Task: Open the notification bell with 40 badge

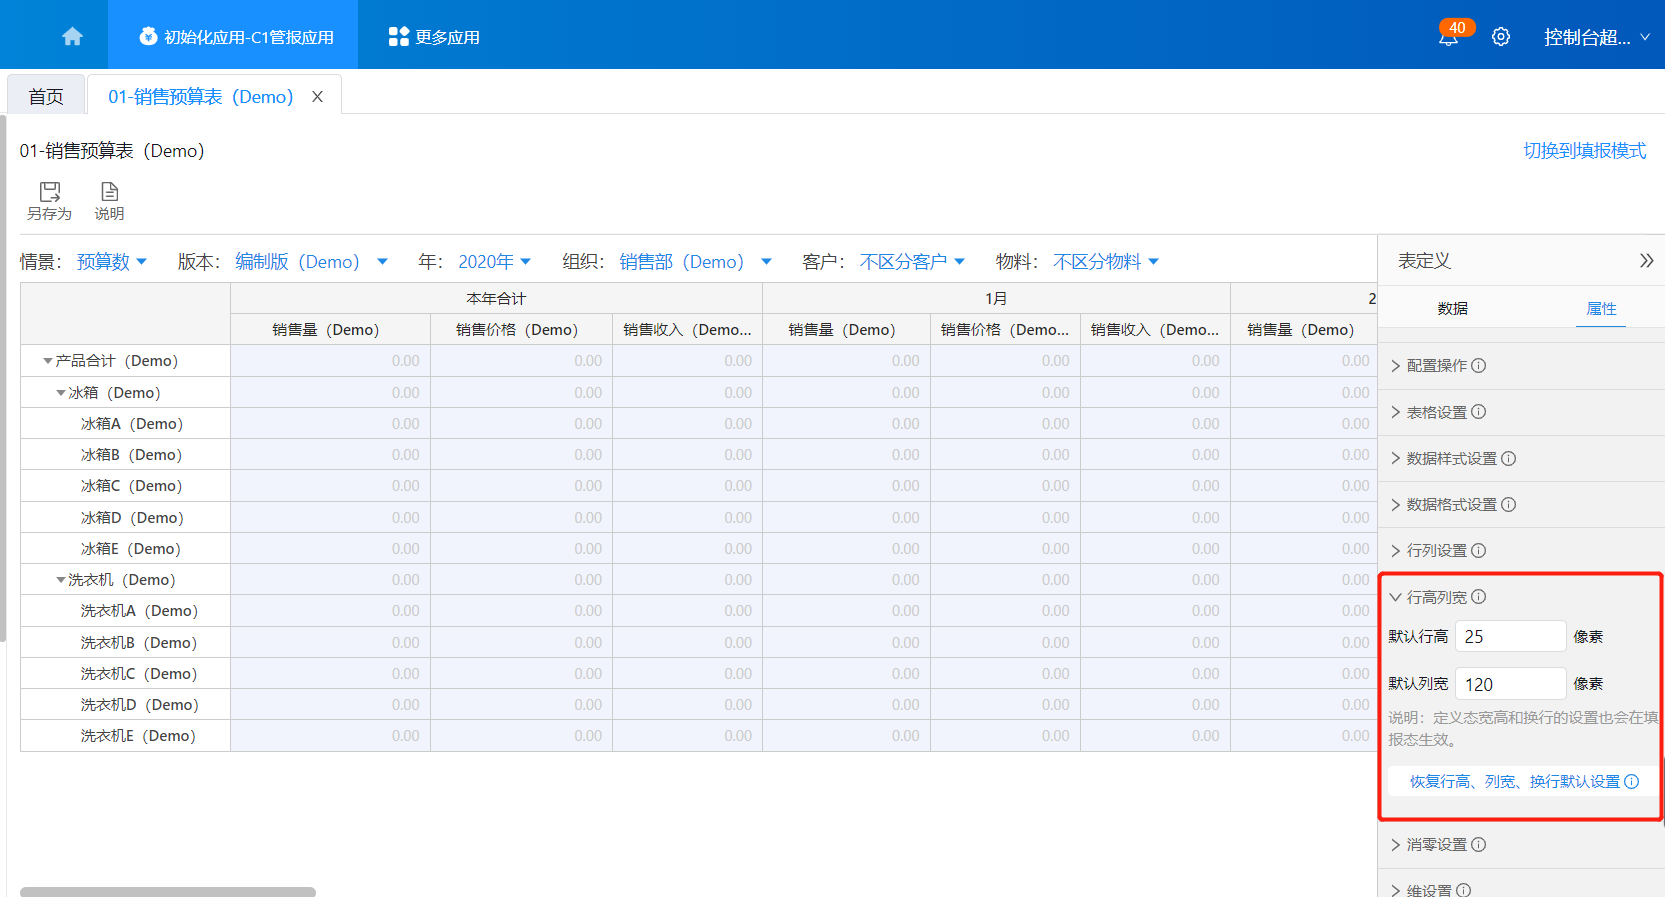Action: tap(1448, 37)
